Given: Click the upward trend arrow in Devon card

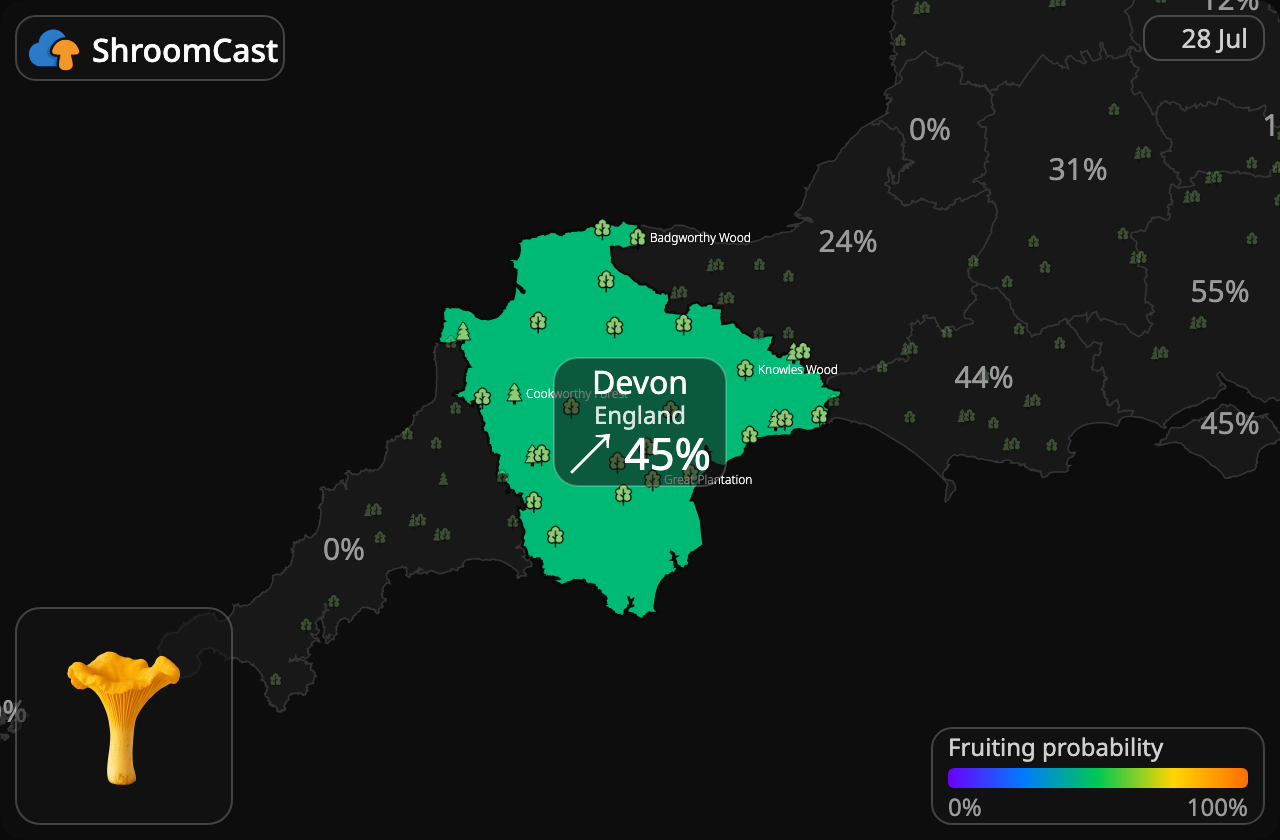Looking at the screenshot, I should (590, 453).
